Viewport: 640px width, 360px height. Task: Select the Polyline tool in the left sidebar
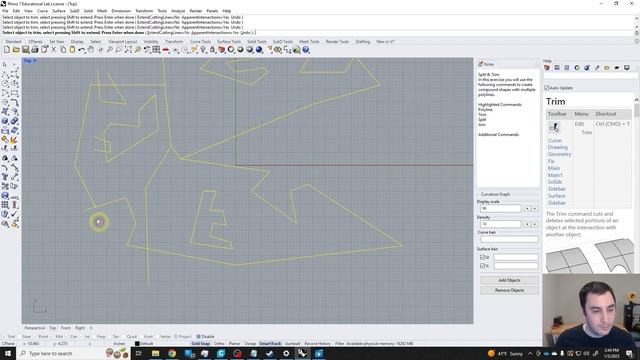(x=5, y=74)
